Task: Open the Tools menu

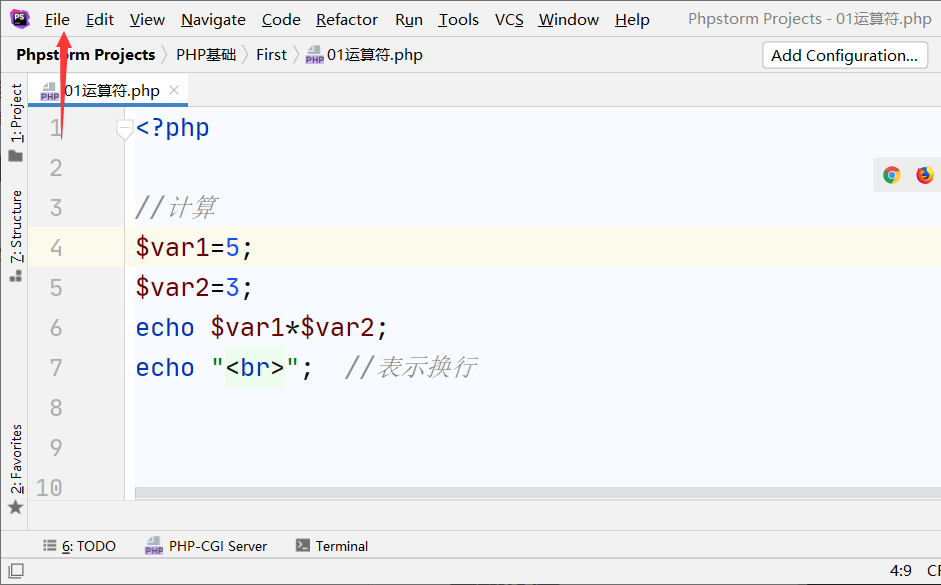Action: pos(458,20)
